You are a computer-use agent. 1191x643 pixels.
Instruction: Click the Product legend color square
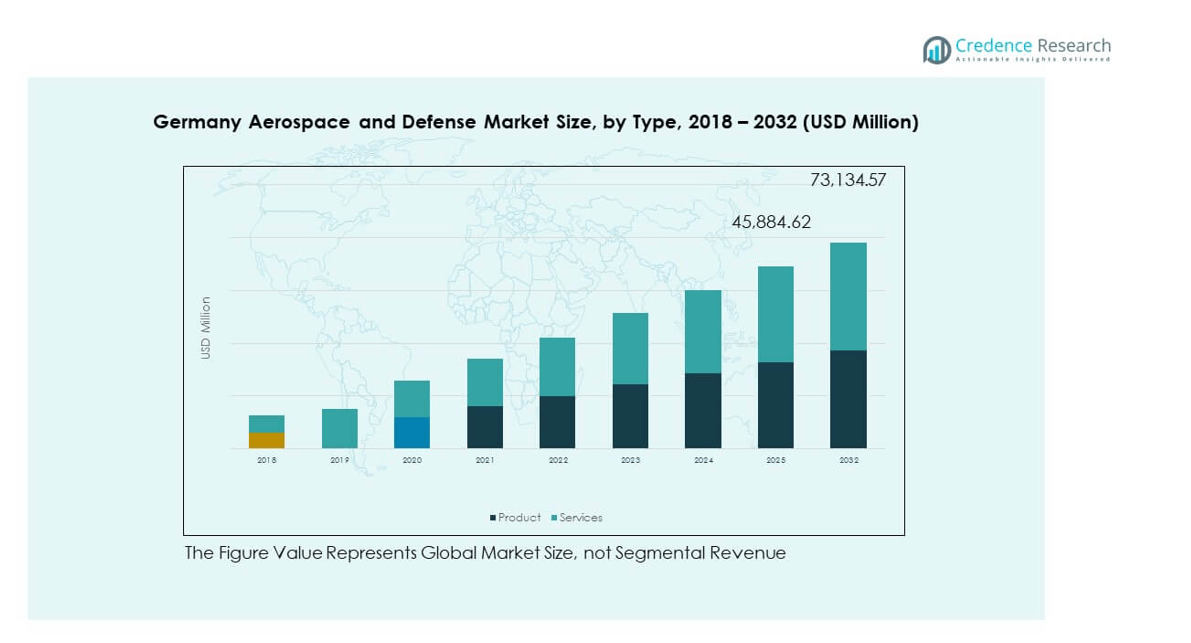[493, 518]
